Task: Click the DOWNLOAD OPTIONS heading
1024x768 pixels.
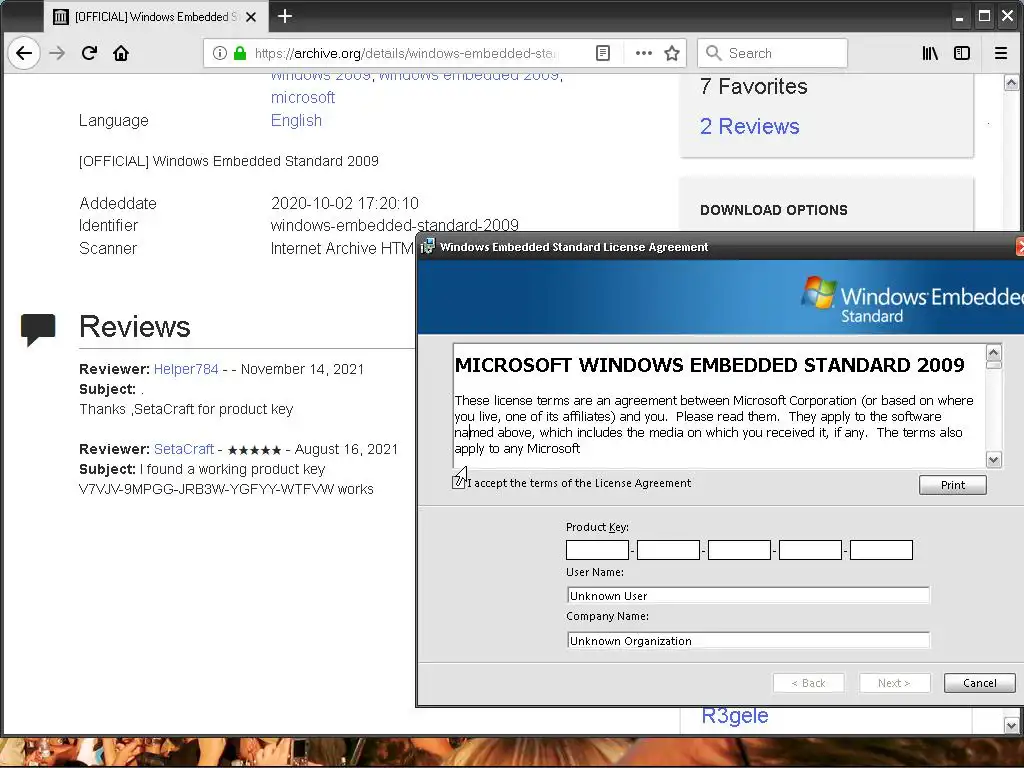Action: pyautogui.click(x=774, y=210)
